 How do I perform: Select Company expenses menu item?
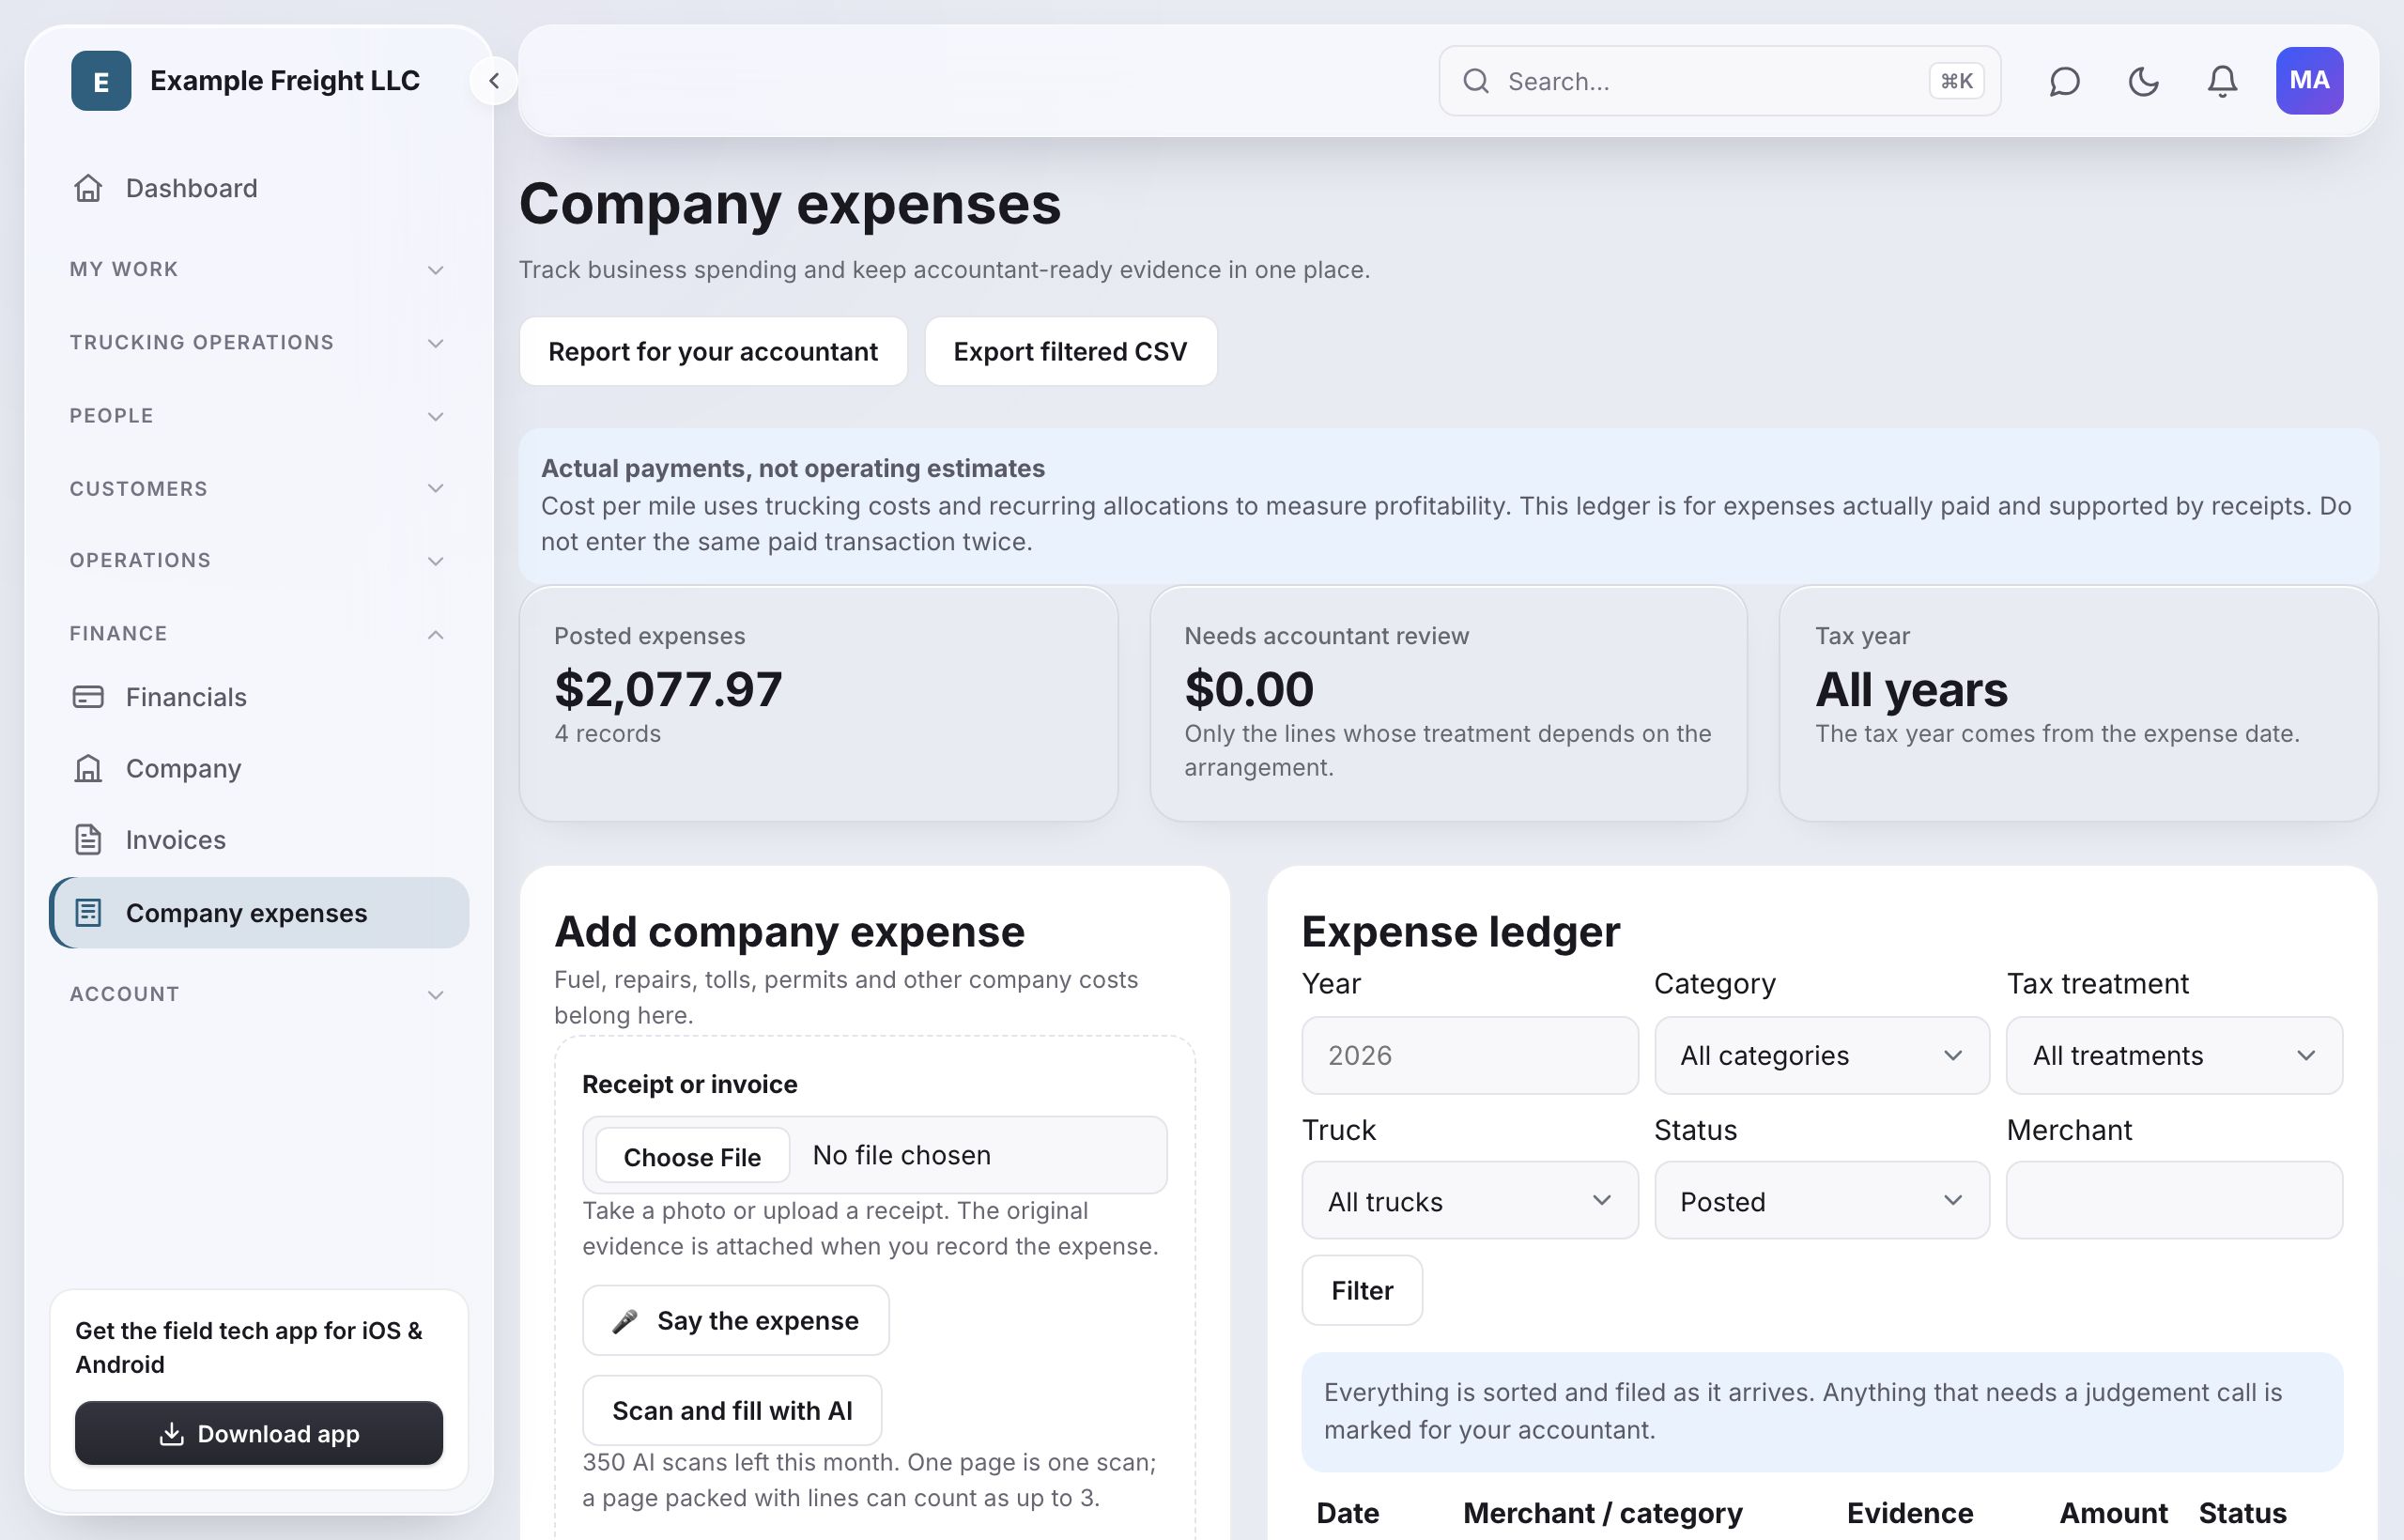(x=258, y=913)
